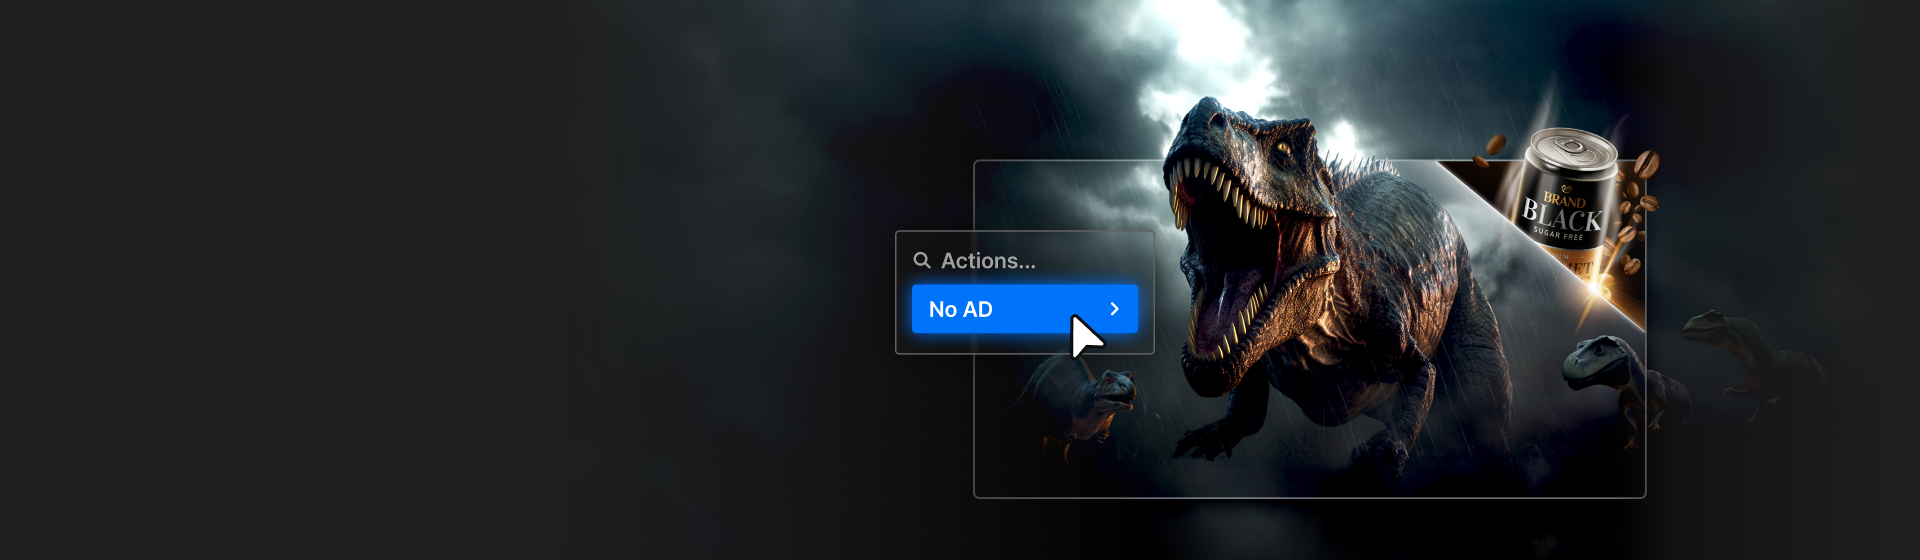The height and width of the screenshot is (560, 1920).
Task: Click the large T-rex's eye
Action: [x=1281, y=150]
